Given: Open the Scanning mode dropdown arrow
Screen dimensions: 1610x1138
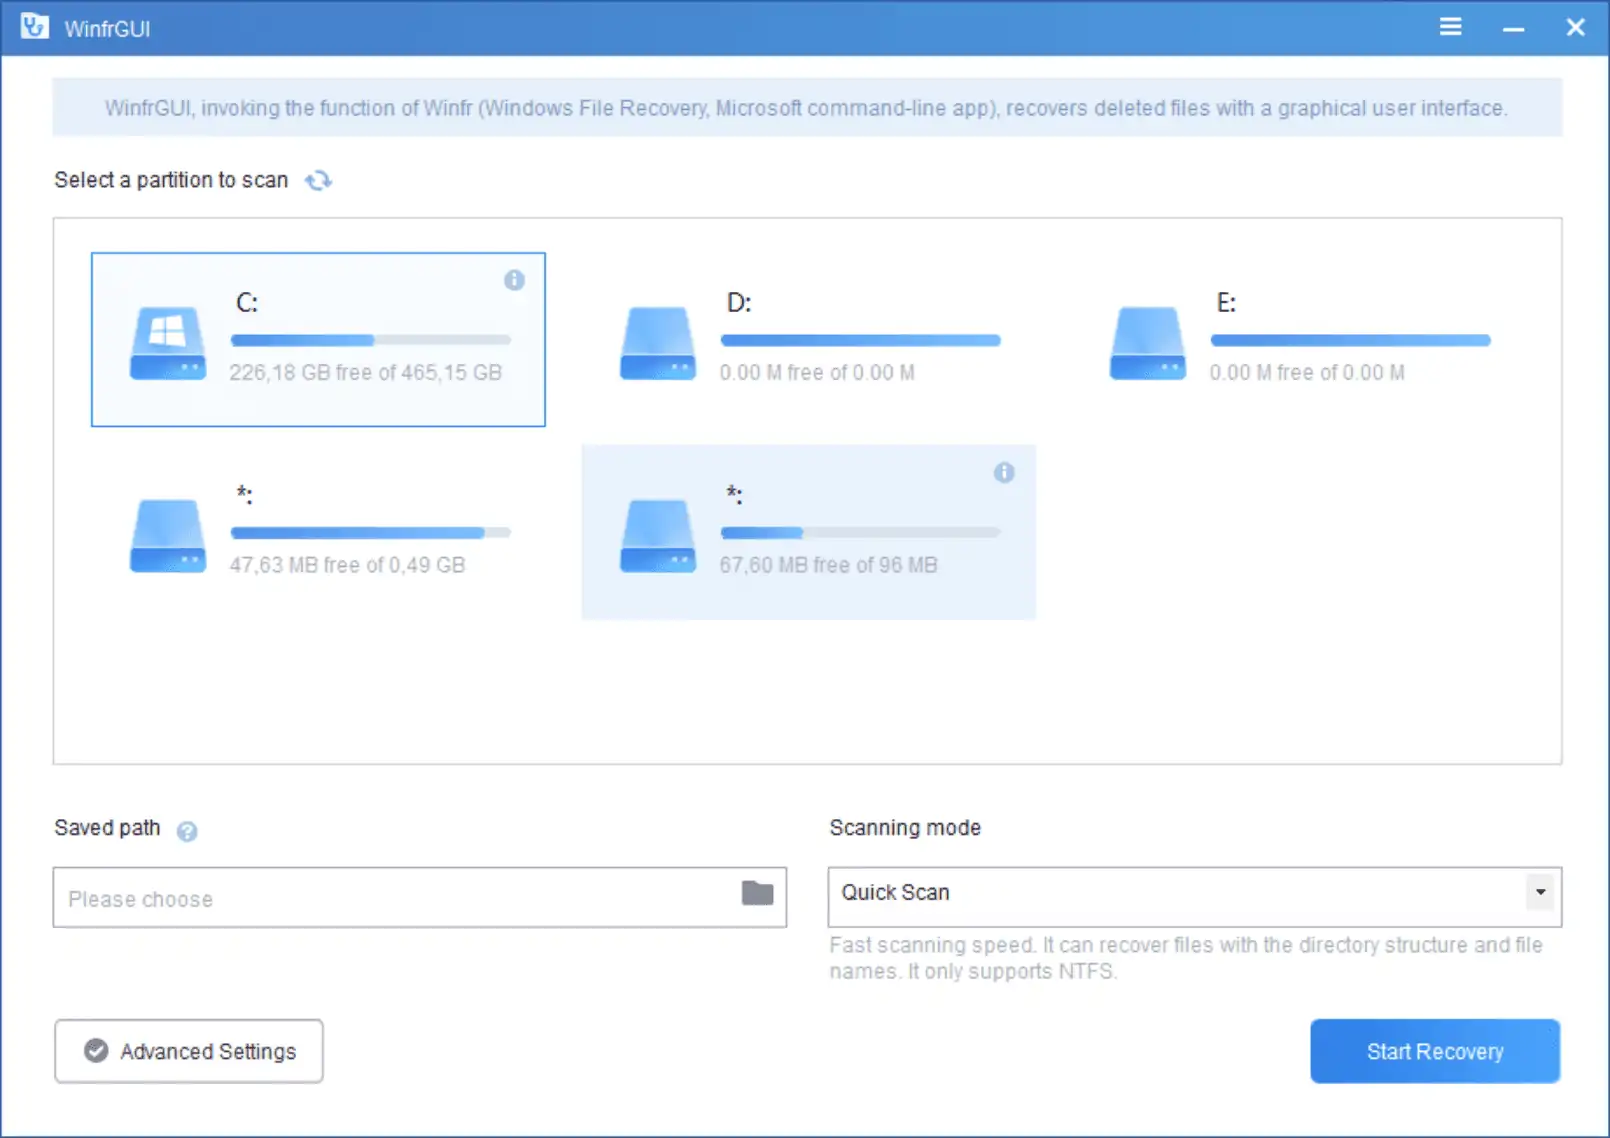Looking at the screenshot, I should 1541,892.
